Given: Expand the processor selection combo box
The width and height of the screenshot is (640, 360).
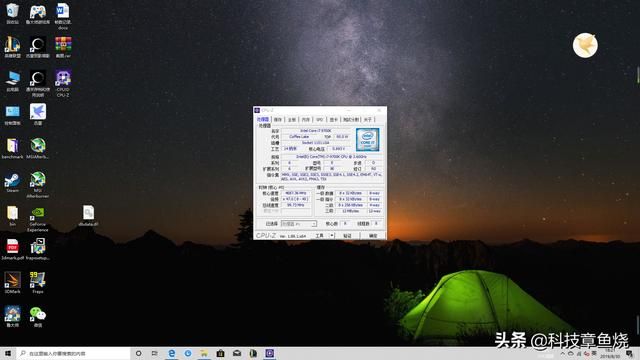Looking at the screenshot, I should (x=299, y=224).
